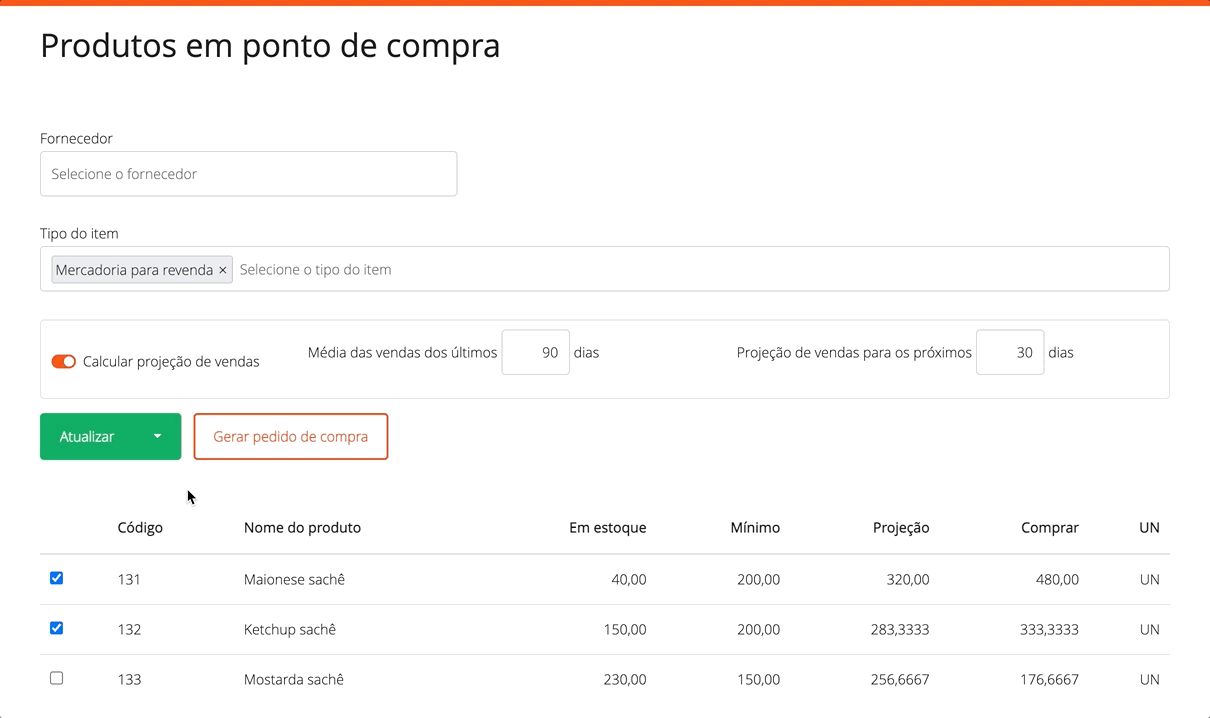Check the Mostarda sachê checkbox
The width and height of the screenshot is (1210, 718).
tap(57, 678)
